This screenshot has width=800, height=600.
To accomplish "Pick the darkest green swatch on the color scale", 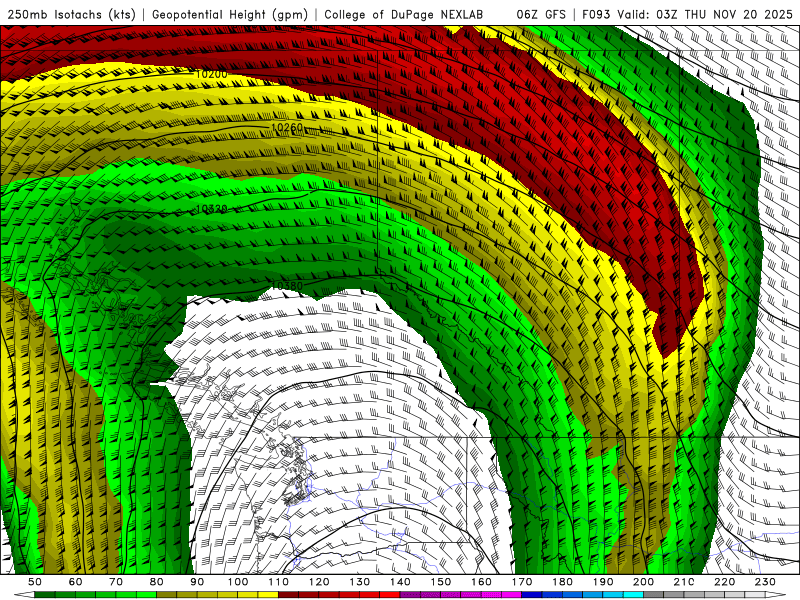I will click(x=45, y=594).
